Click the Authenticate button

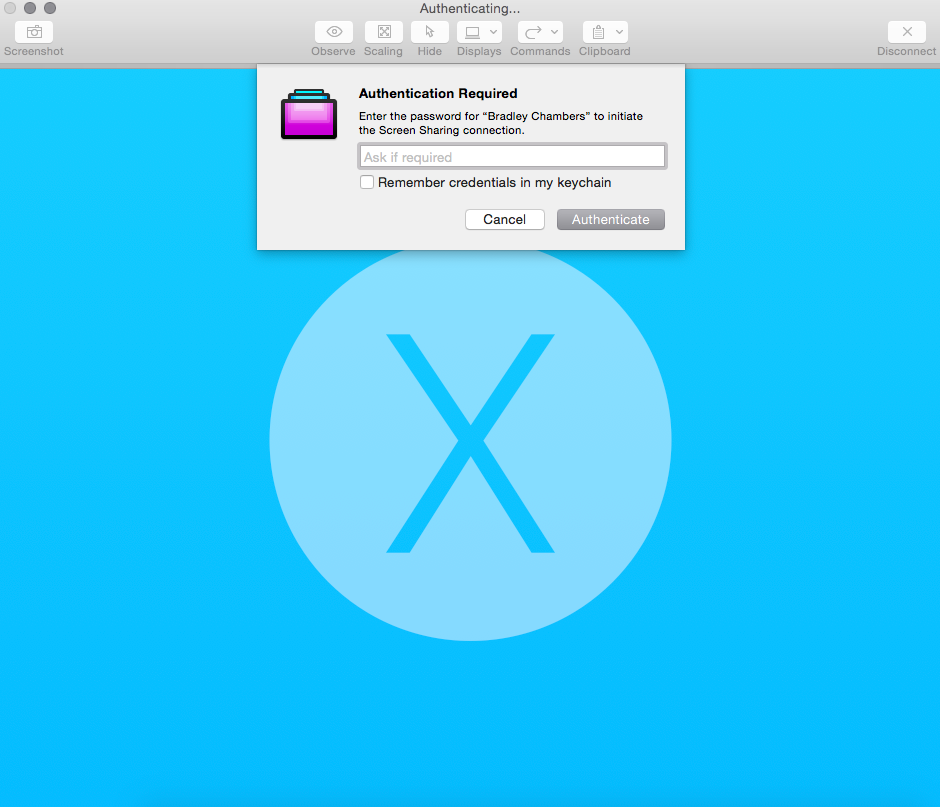611,219
